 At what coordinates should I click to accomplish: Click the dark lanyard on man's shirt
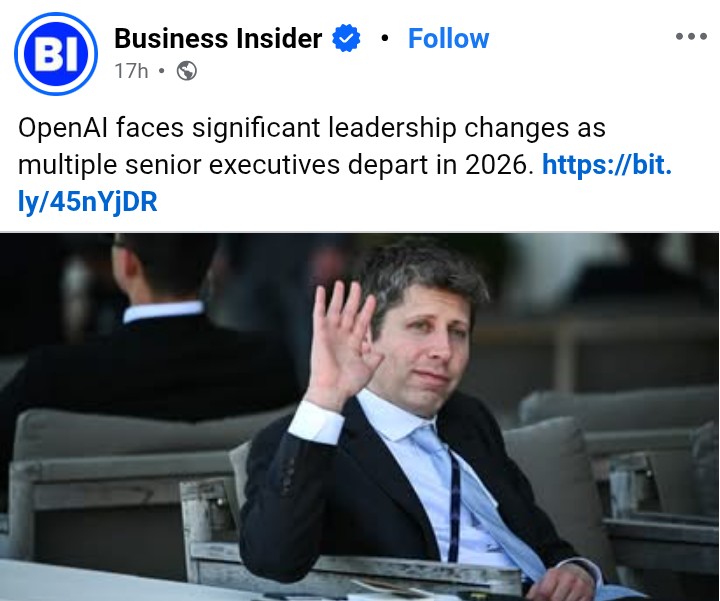tap(455, 507)
